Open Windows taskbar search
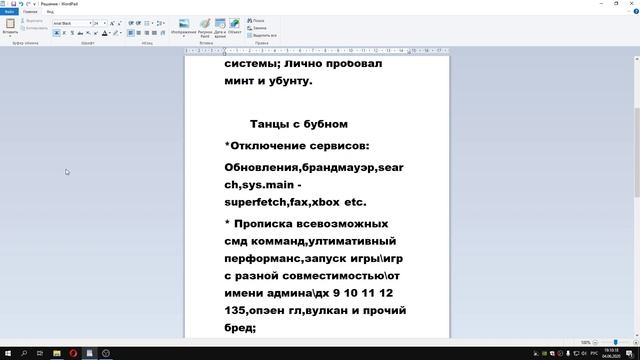The height and width of the screenshot is (360, 640). point(24,353)
